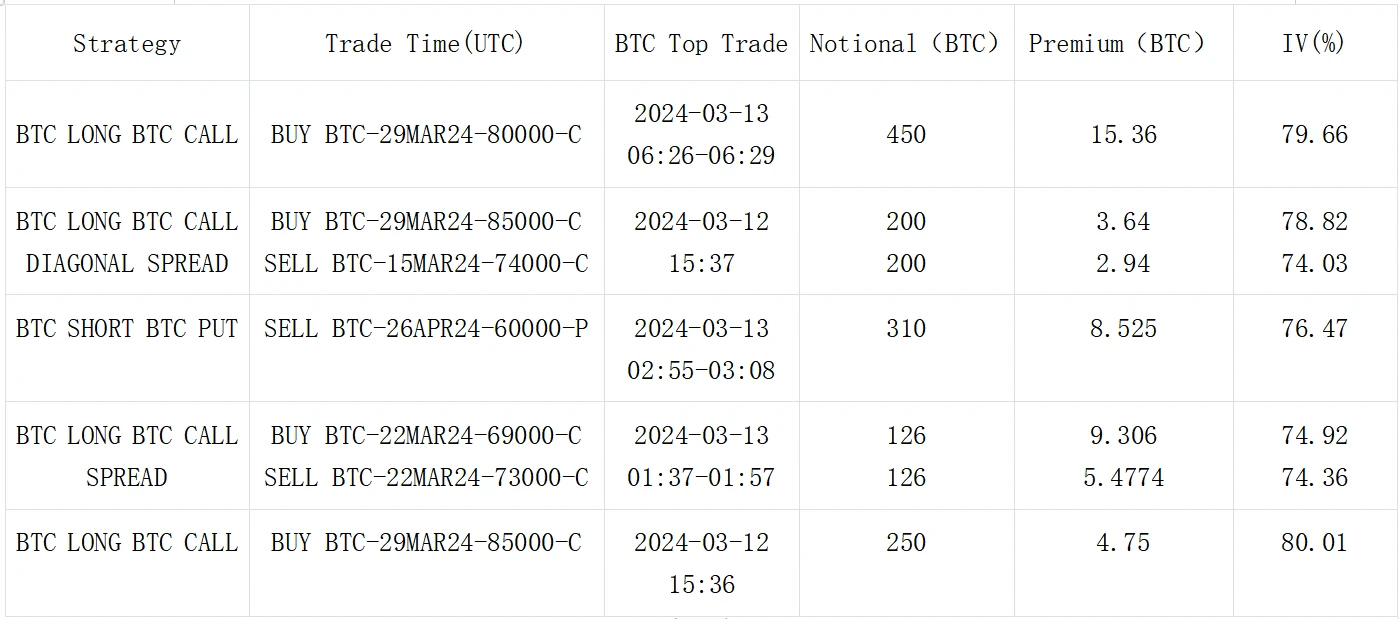Viewport: 1399px width, 619px height.
Task: Select the IV(%) column header
Action: 1314,44
